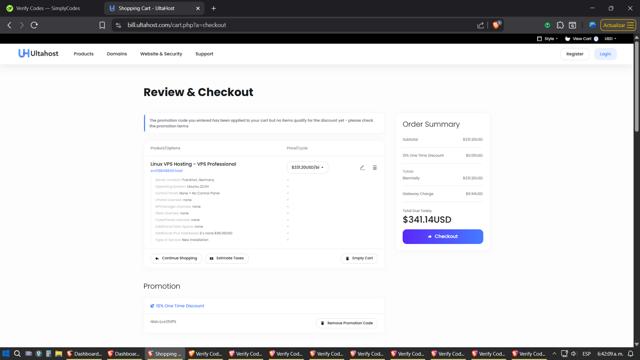
Task: Expand the Style dropdown
Action: point(547,39)
